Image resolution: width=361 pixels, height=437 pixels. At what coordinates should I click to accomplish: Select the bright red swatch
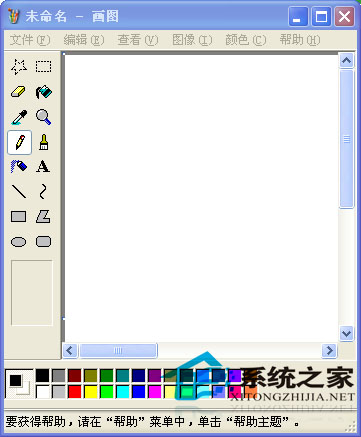coord(75,392)
